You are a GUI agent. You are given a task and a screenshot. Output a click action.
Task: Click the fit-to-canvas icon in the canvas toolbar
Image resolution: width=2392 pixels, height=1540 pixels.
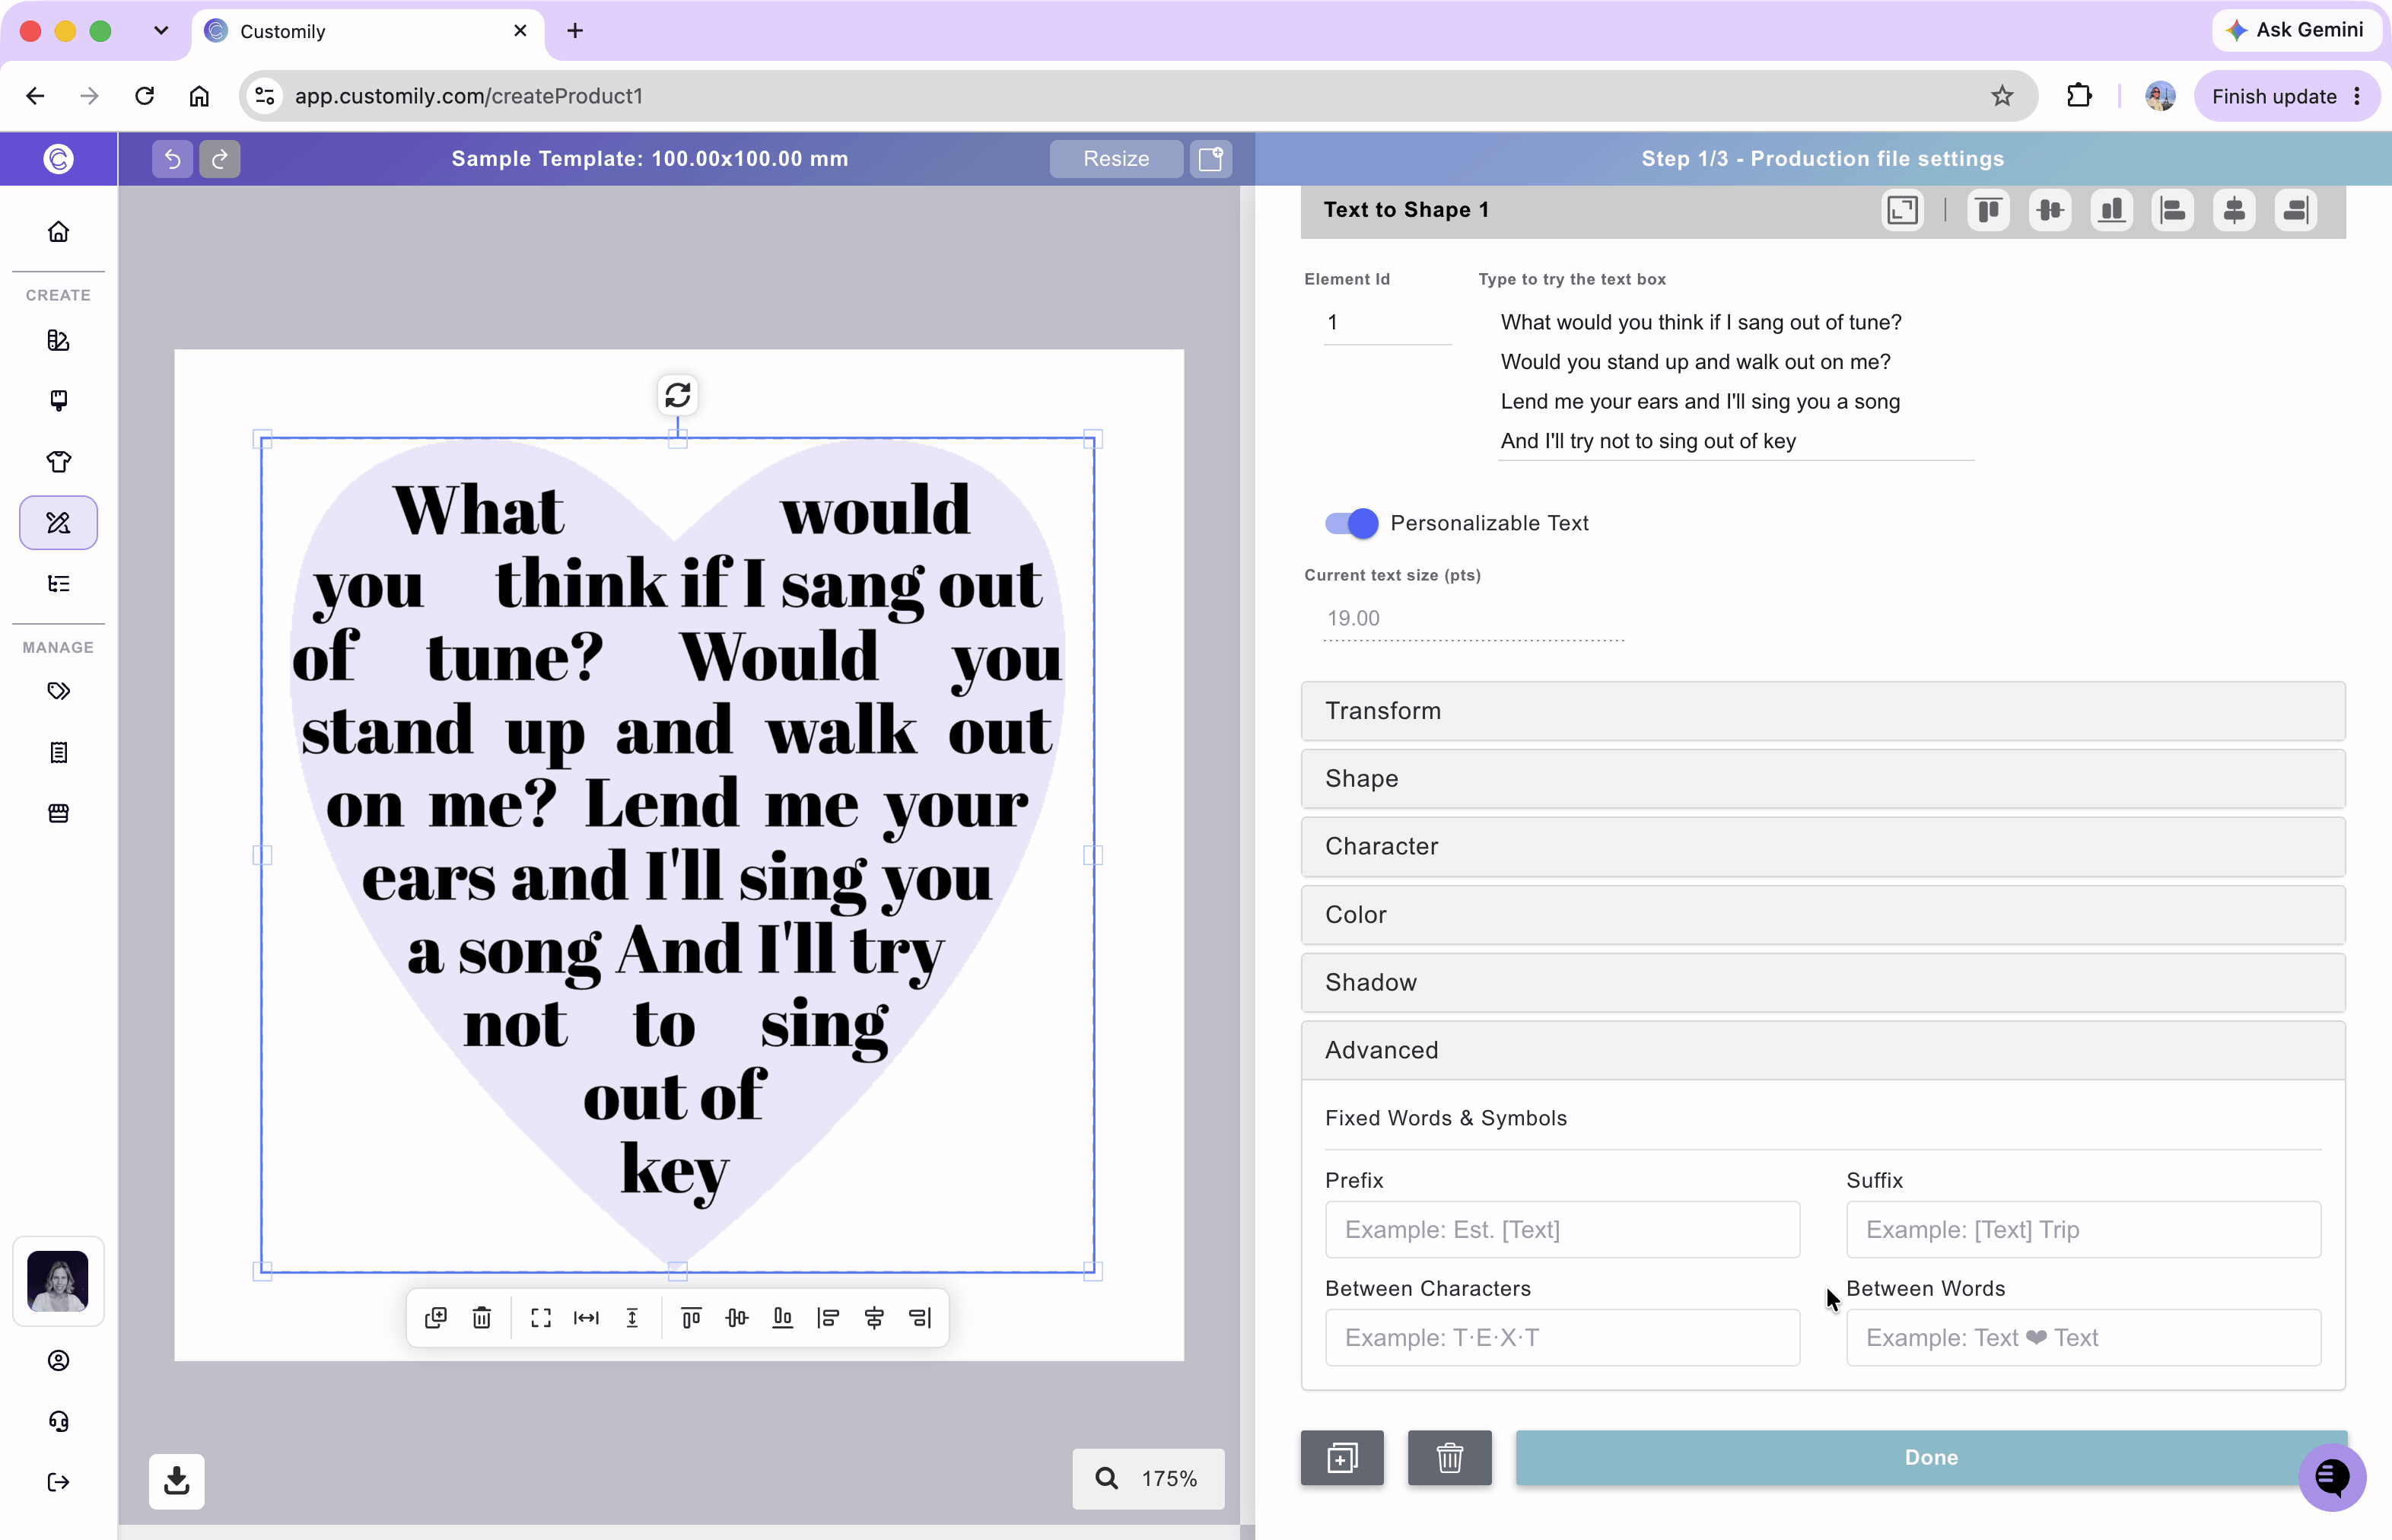click(541, 1318)
